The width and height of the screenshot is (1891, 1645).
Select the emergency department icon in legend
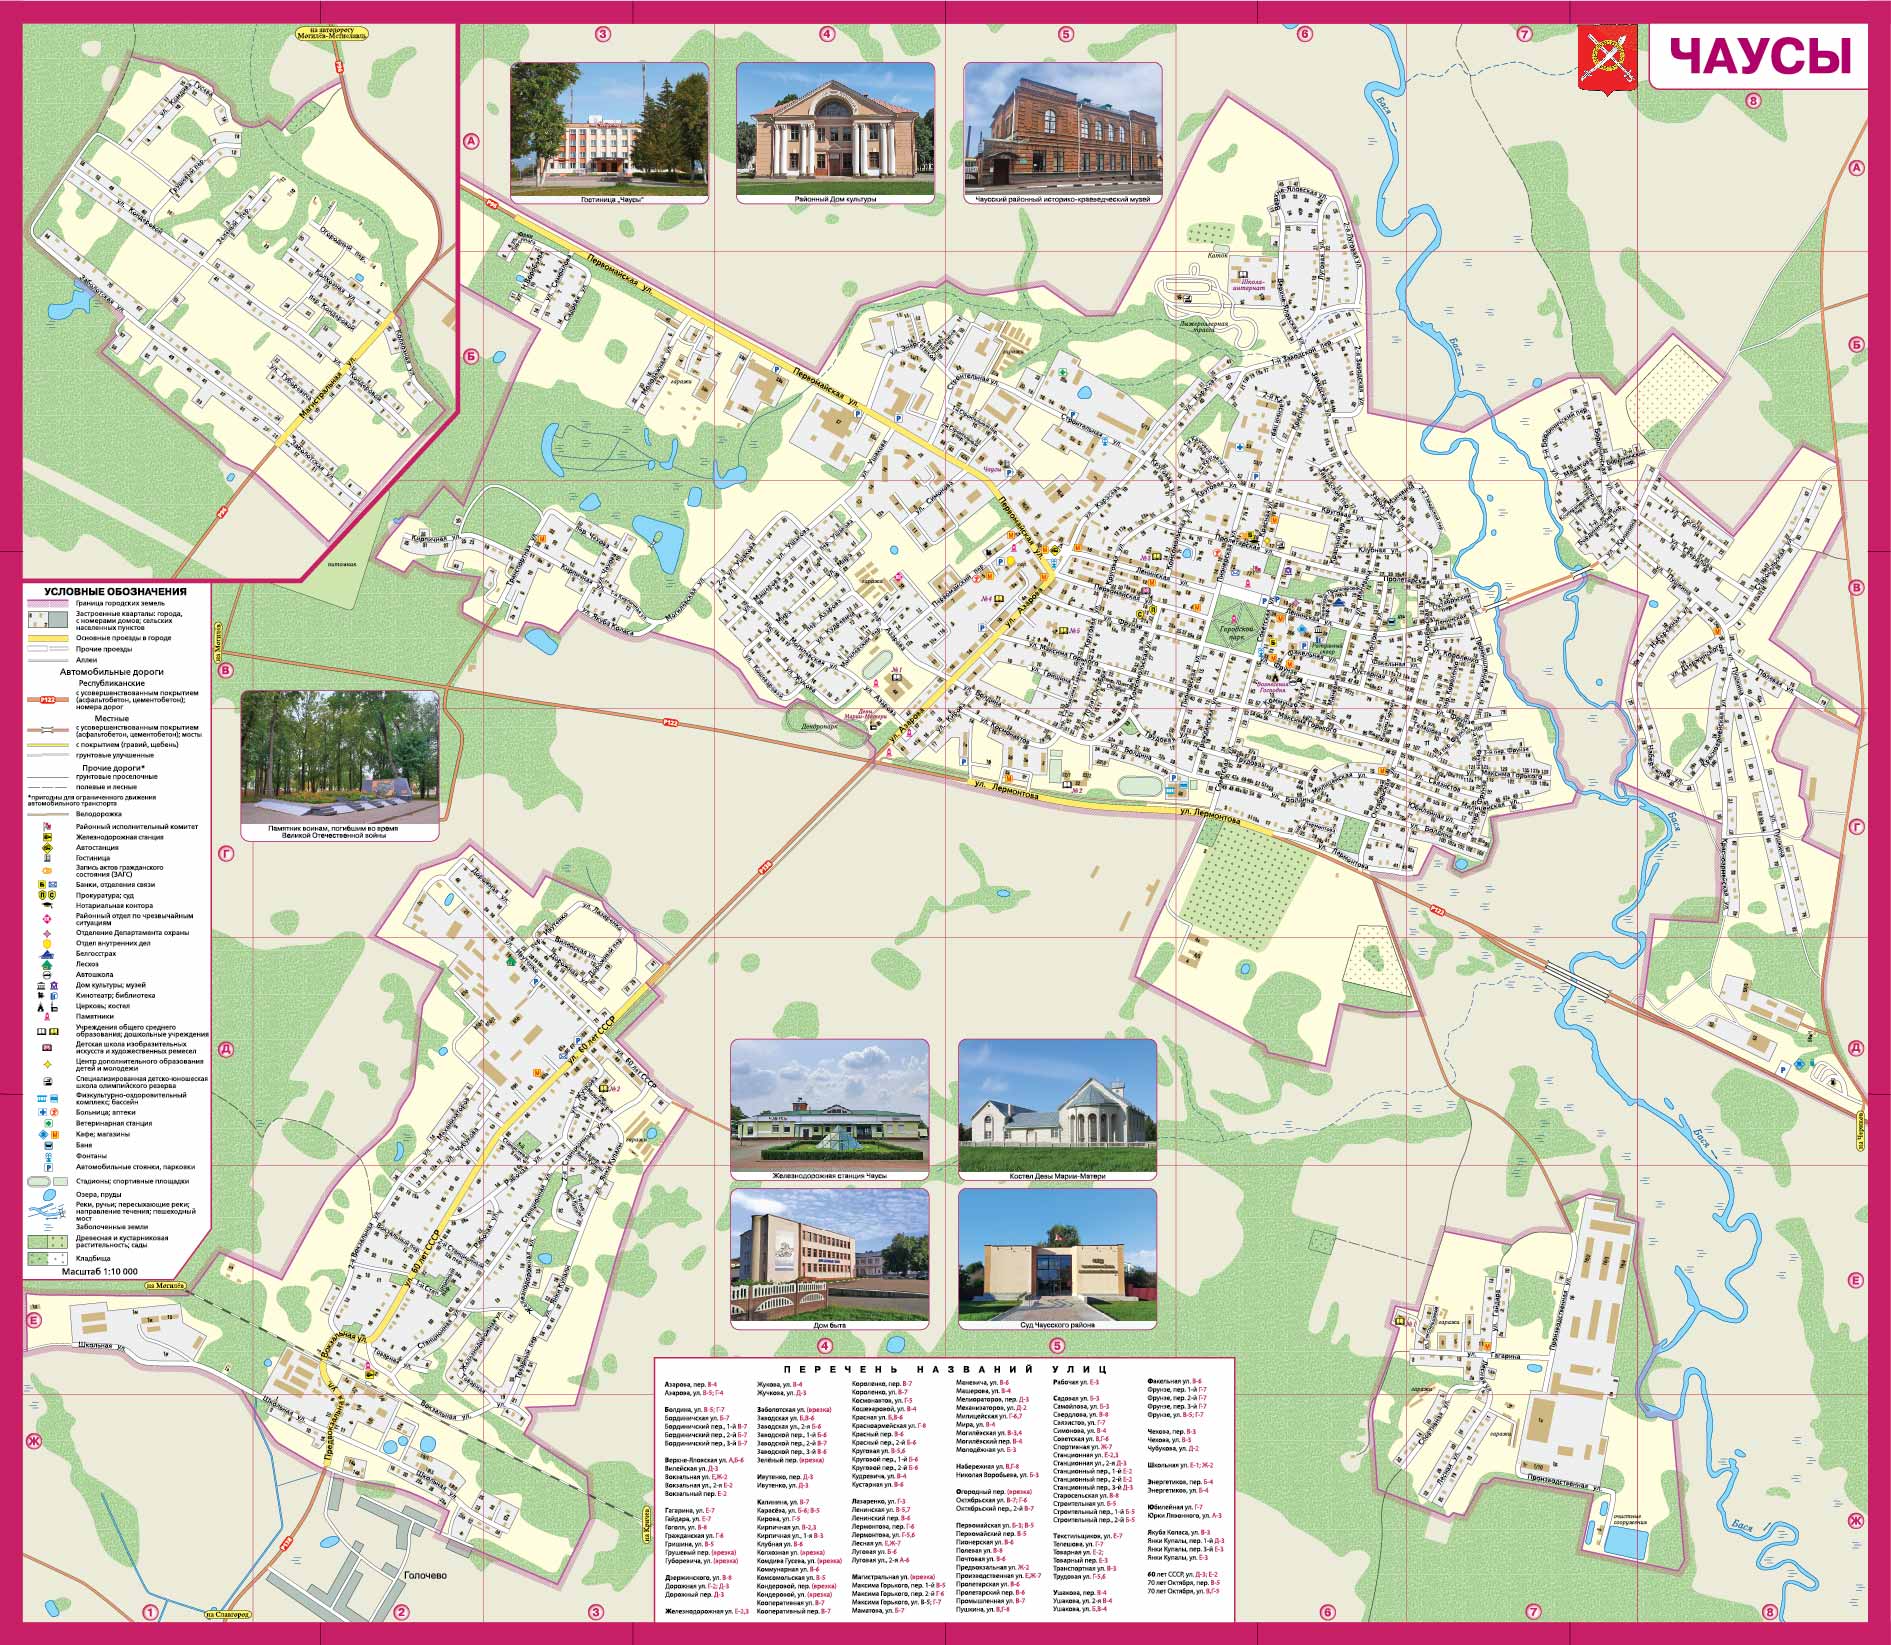(47, 919)
